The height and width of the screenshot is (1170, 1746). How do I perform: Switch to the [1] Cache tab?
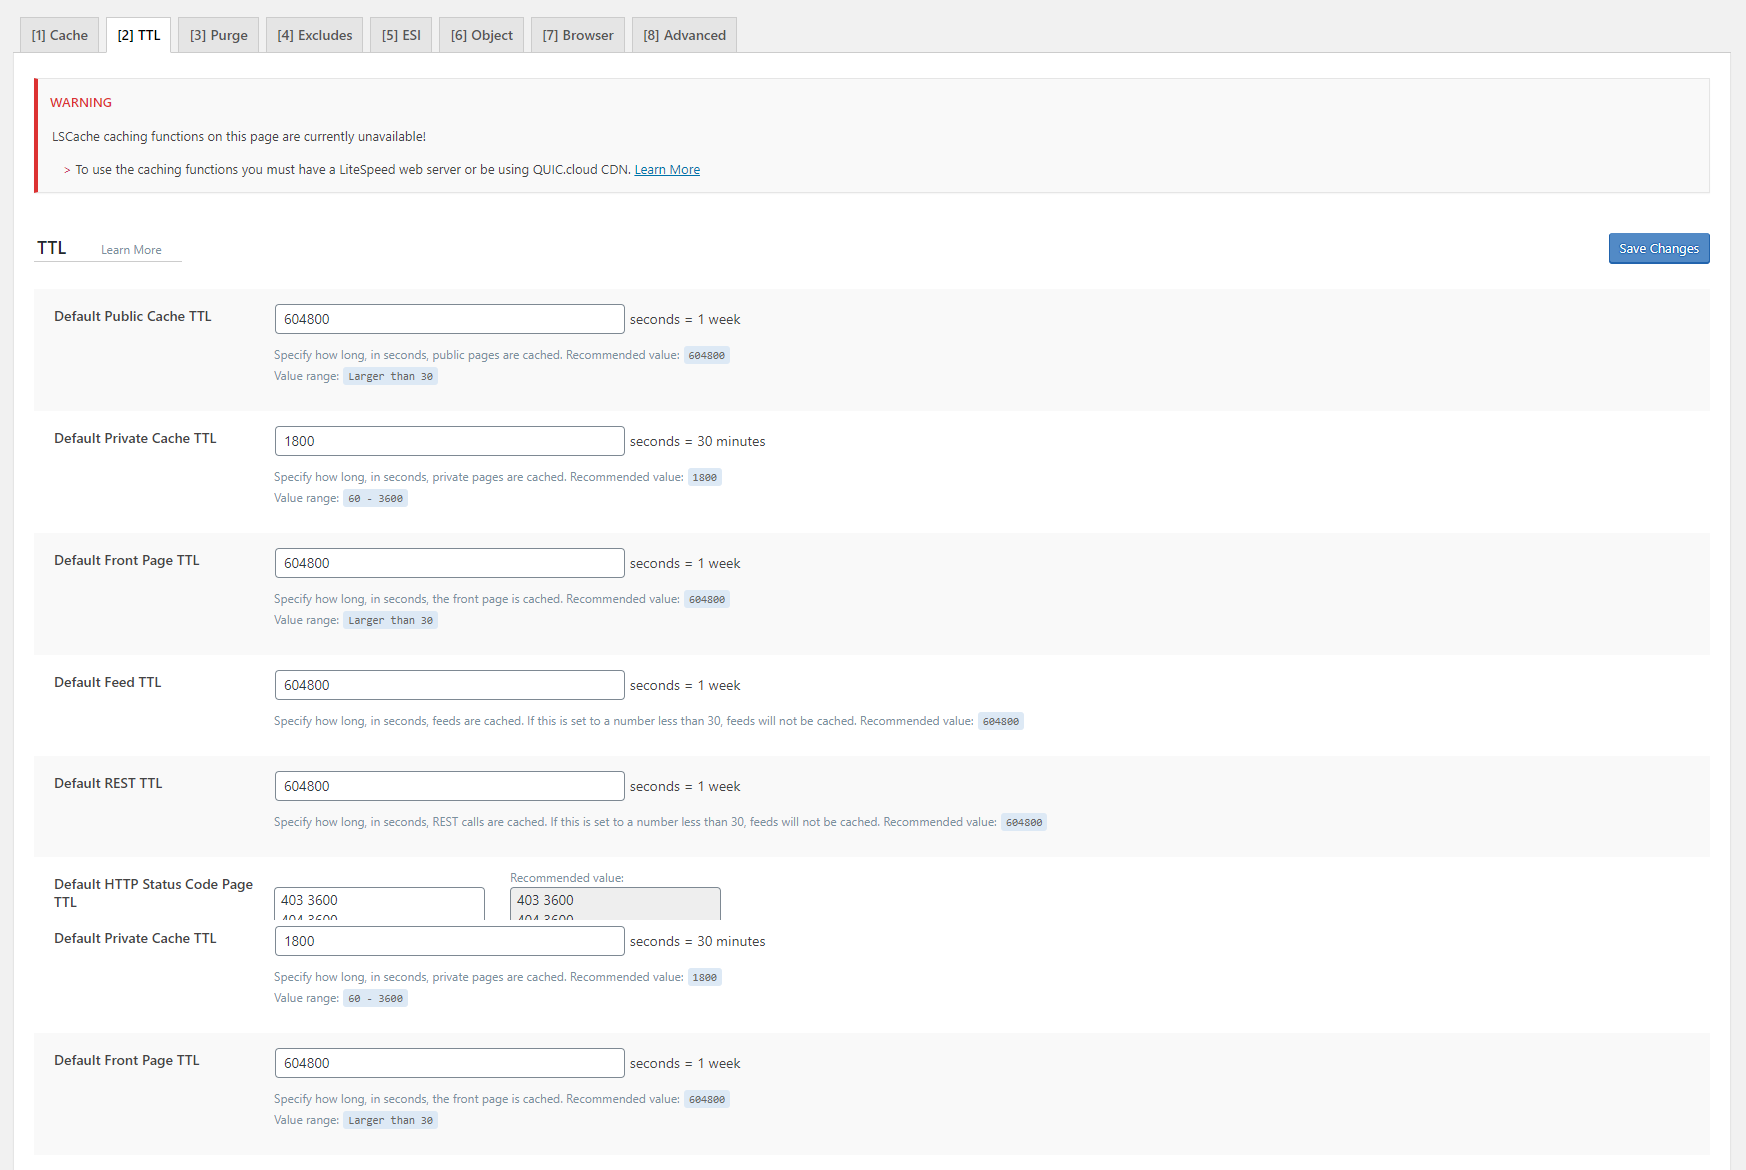(60, 35)
